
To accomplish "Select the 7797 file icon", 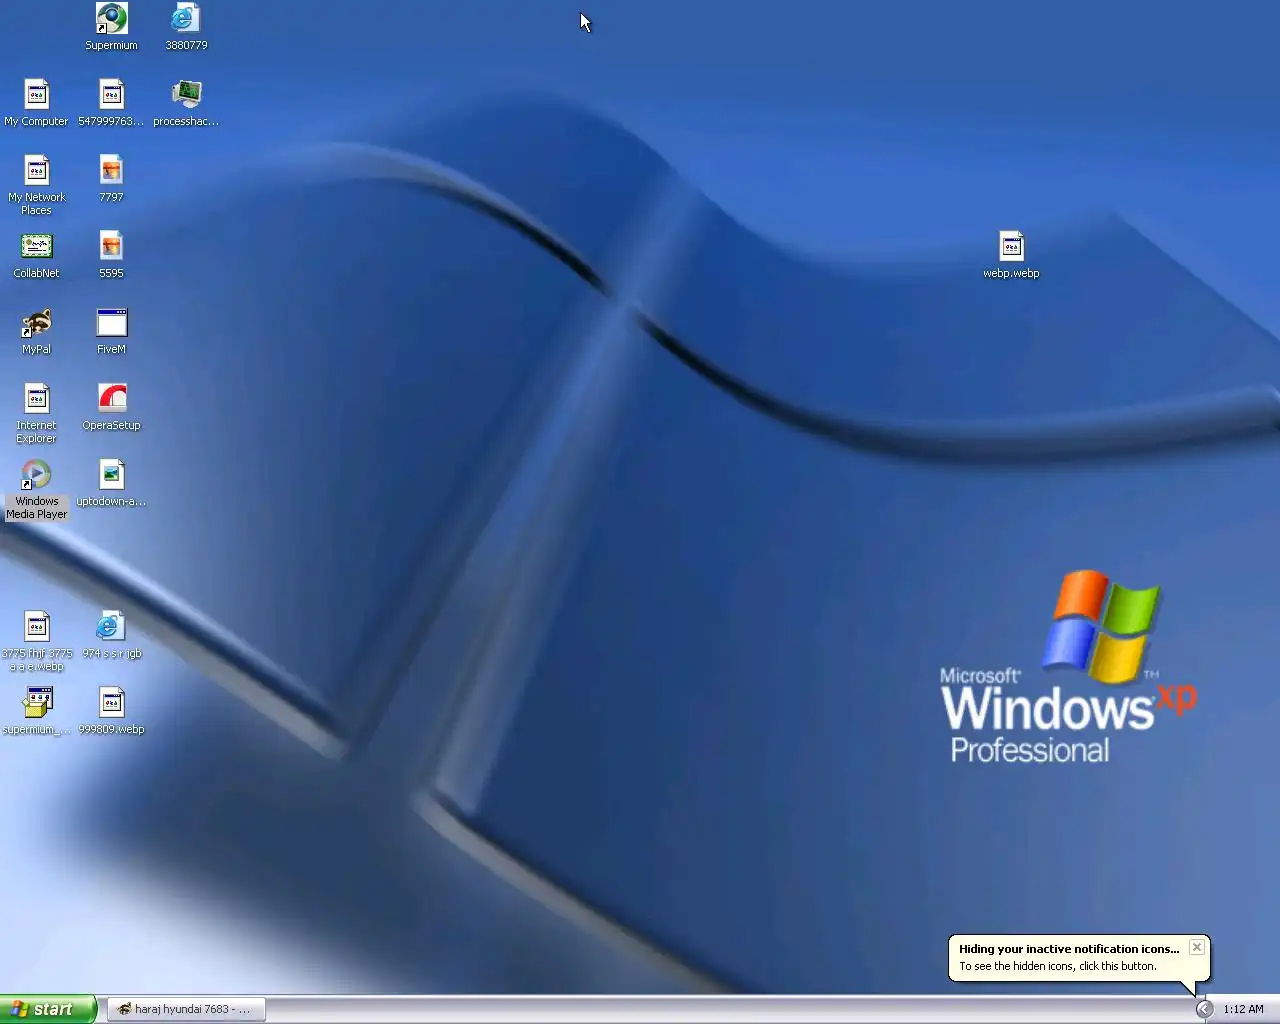I will (x=111, y=179).
